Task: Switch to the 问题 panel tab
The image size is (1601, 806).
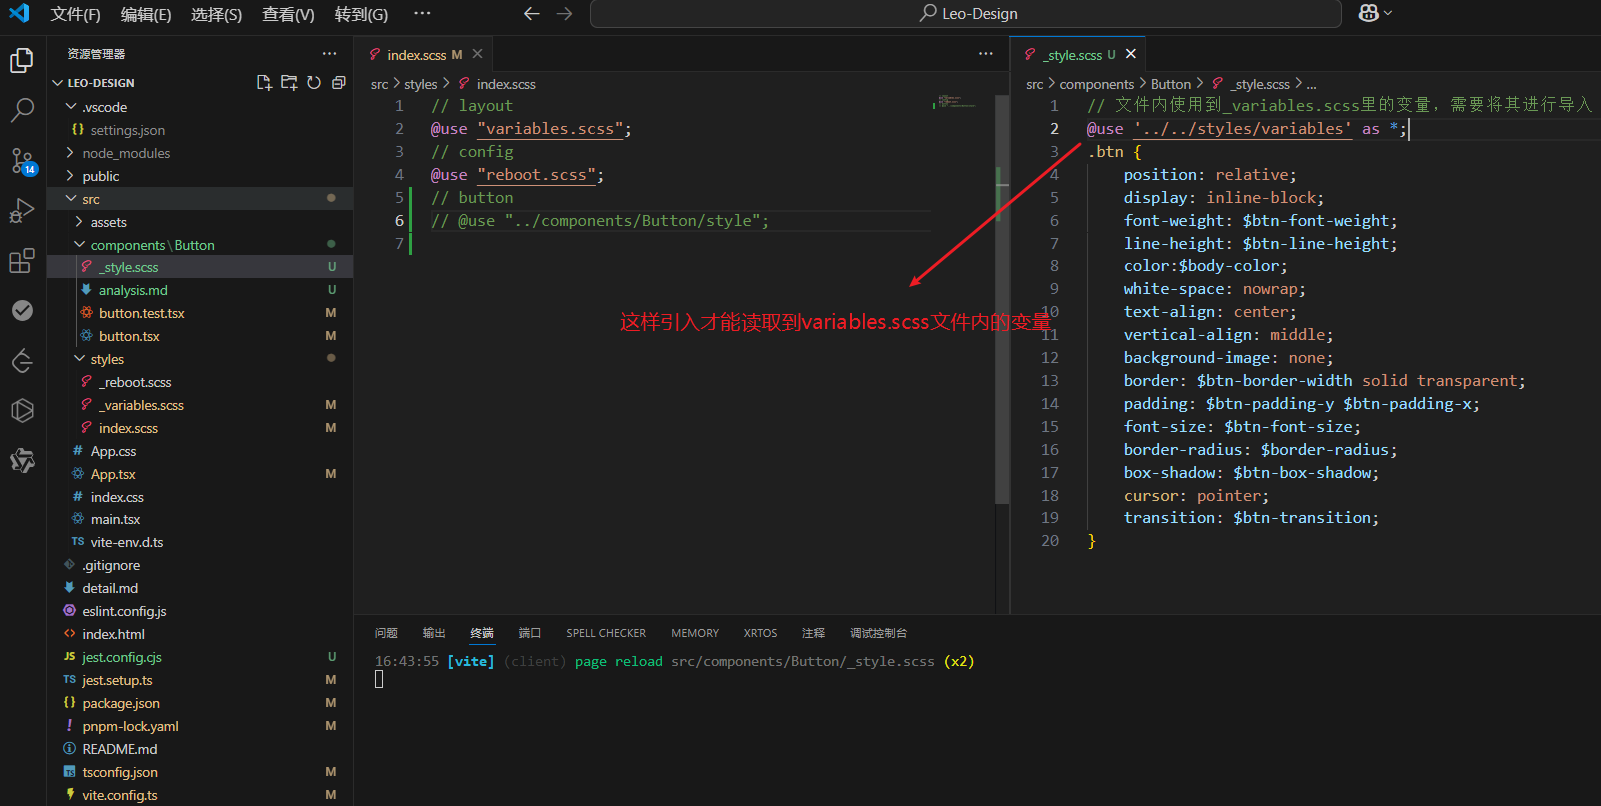Action: 386,633
